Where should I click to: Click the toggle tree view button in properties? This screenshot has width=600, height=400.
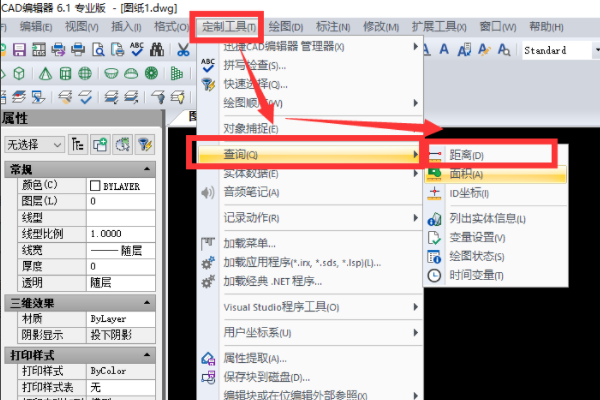point(78,144)
